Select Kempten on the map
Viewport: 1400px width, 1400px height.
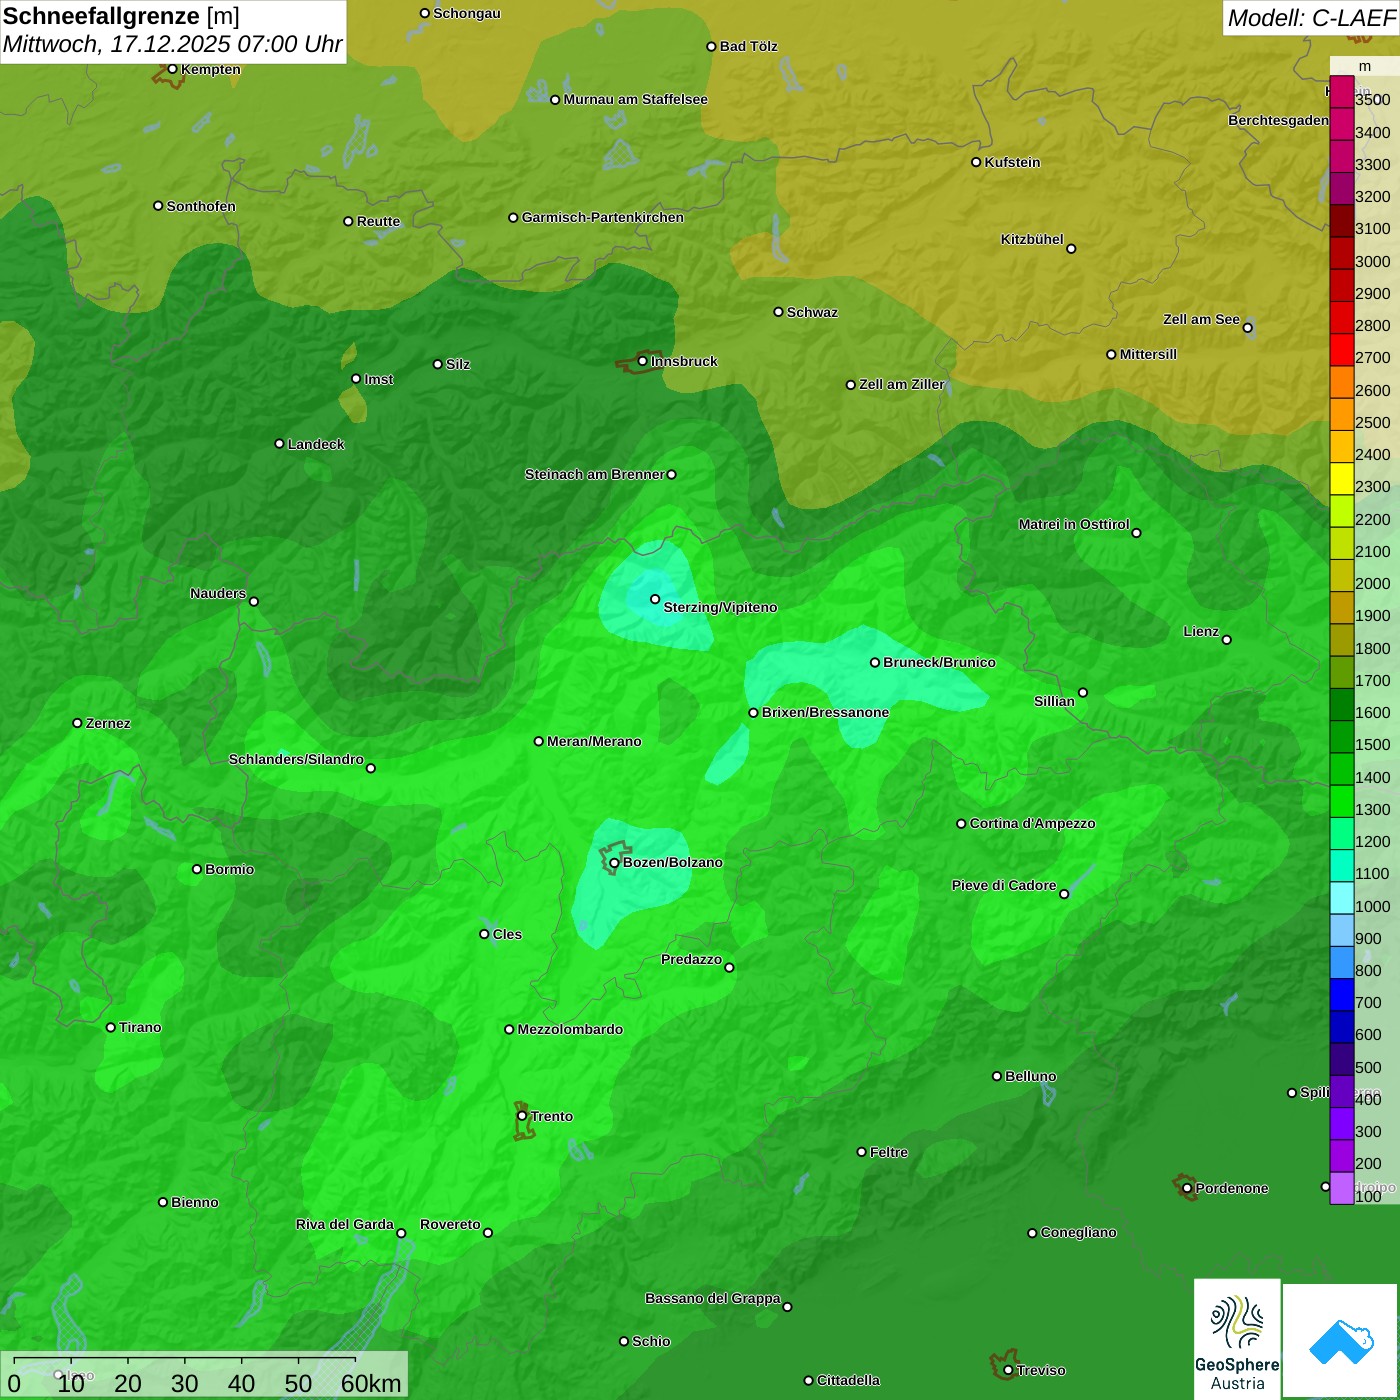pyautogui.click(x=204, y=69)
